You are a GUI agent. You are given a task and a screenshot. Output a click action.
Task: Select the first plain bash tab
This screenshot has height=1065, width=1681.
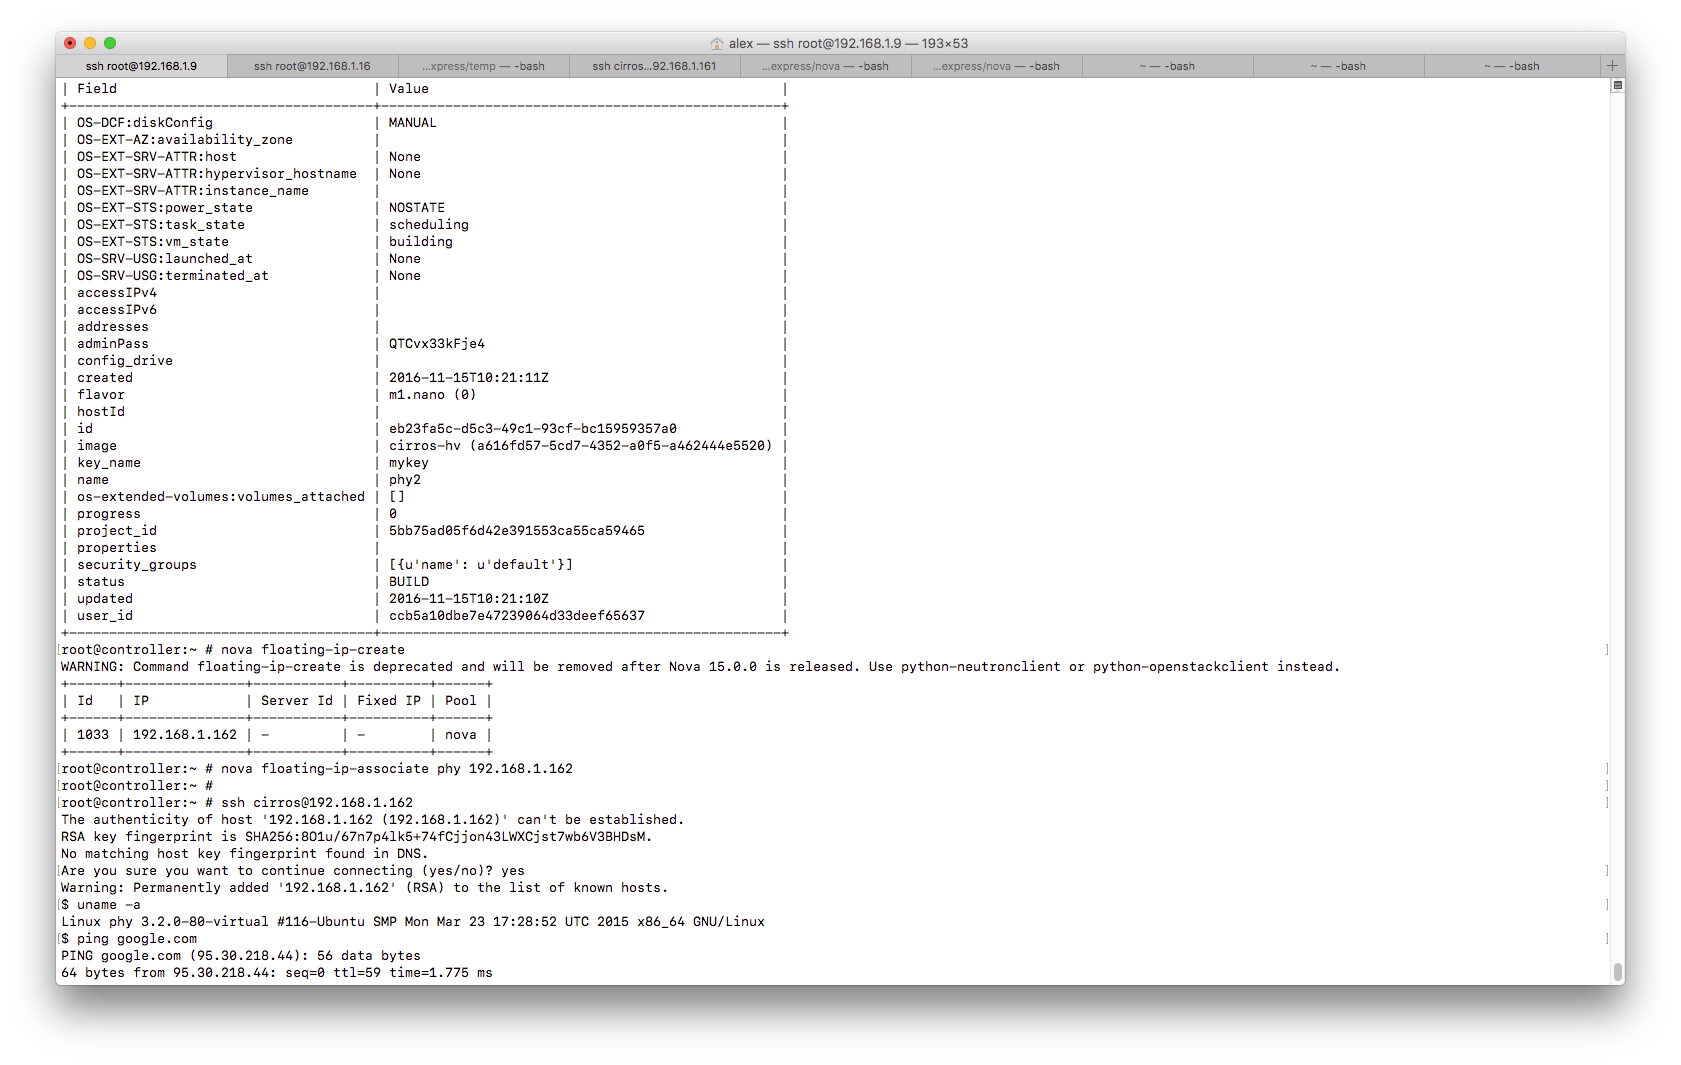[1168, 65]
